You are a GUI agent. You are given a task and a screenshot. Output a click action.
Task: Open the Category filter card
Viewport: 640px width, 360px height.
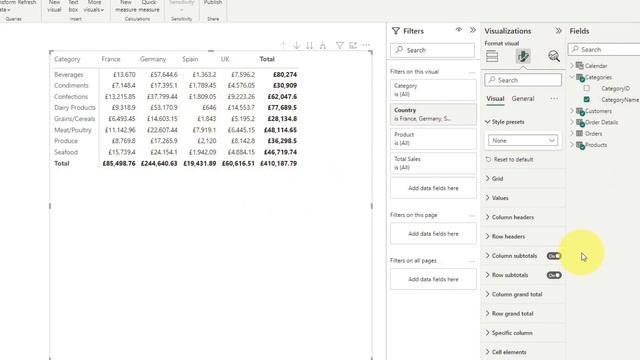(433, 90)
